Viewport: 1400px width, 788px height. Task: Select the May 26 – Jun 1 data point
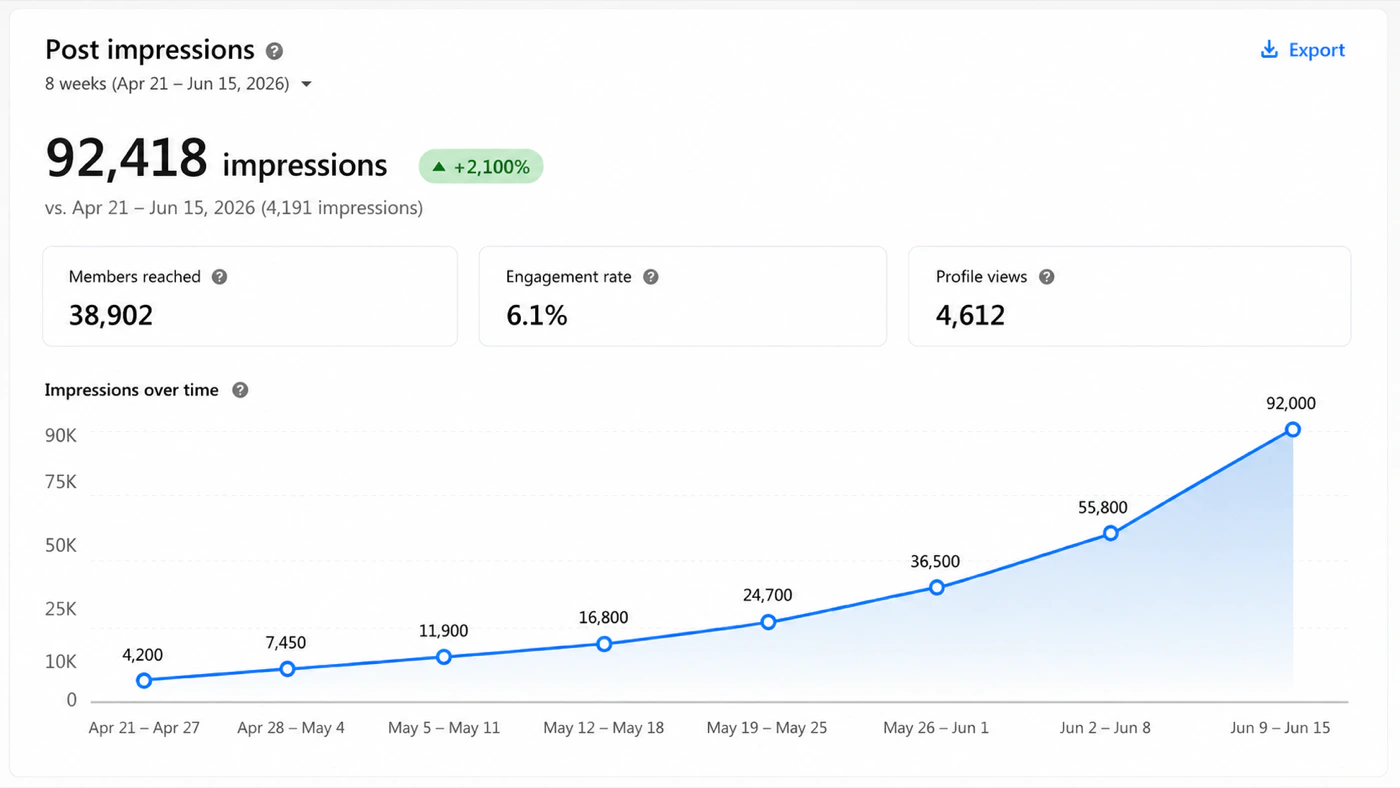point(936,588)
